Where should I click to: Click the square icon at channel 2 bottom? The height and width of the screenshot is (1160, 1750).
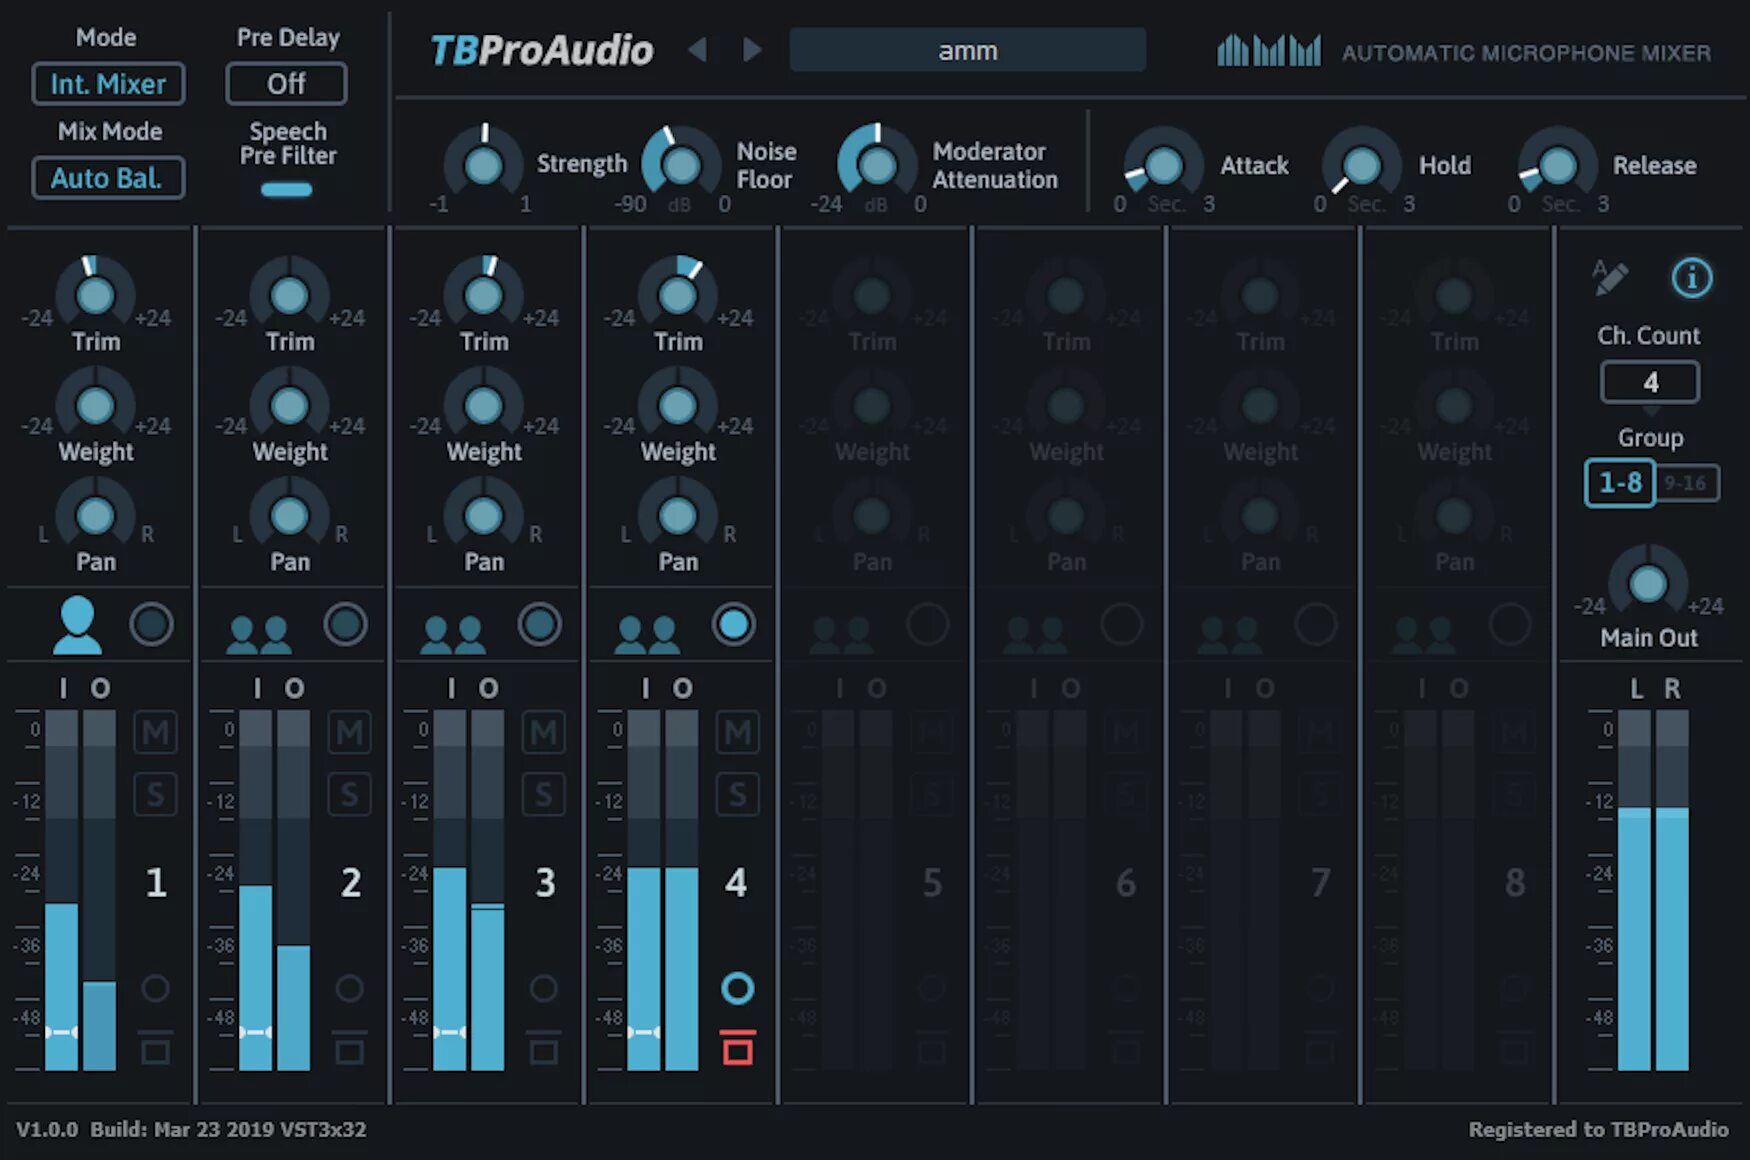pos(349,1047)
